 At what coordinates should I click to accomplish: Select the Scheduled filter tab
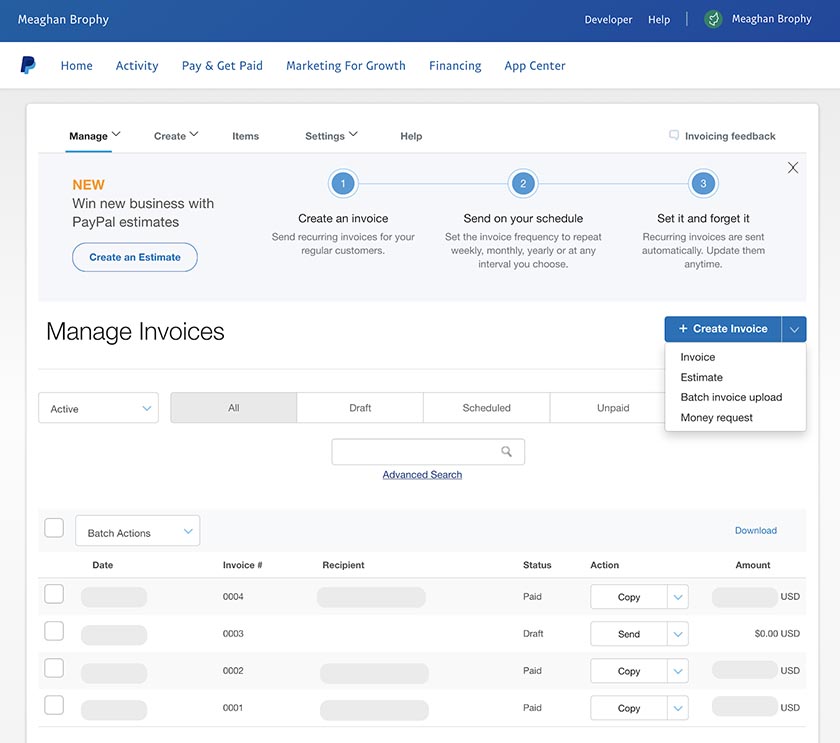[x=486, y=408]
